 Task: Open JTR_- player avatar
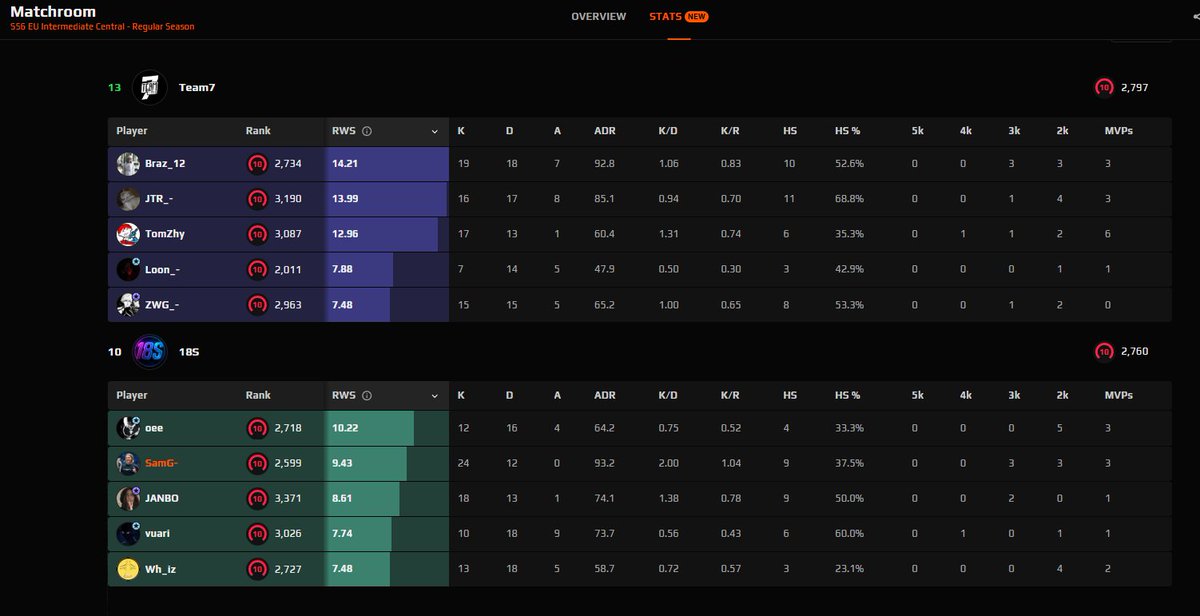tap(128, 199)
